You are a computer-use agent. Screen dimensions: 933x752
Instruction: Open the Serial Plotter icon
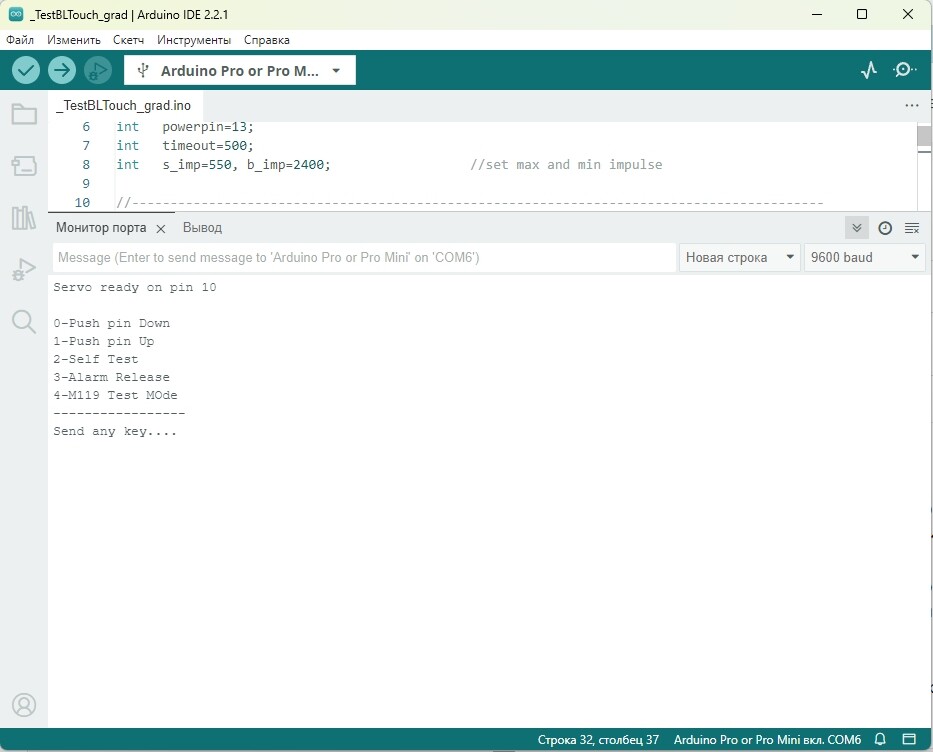[x=869, y=70]
